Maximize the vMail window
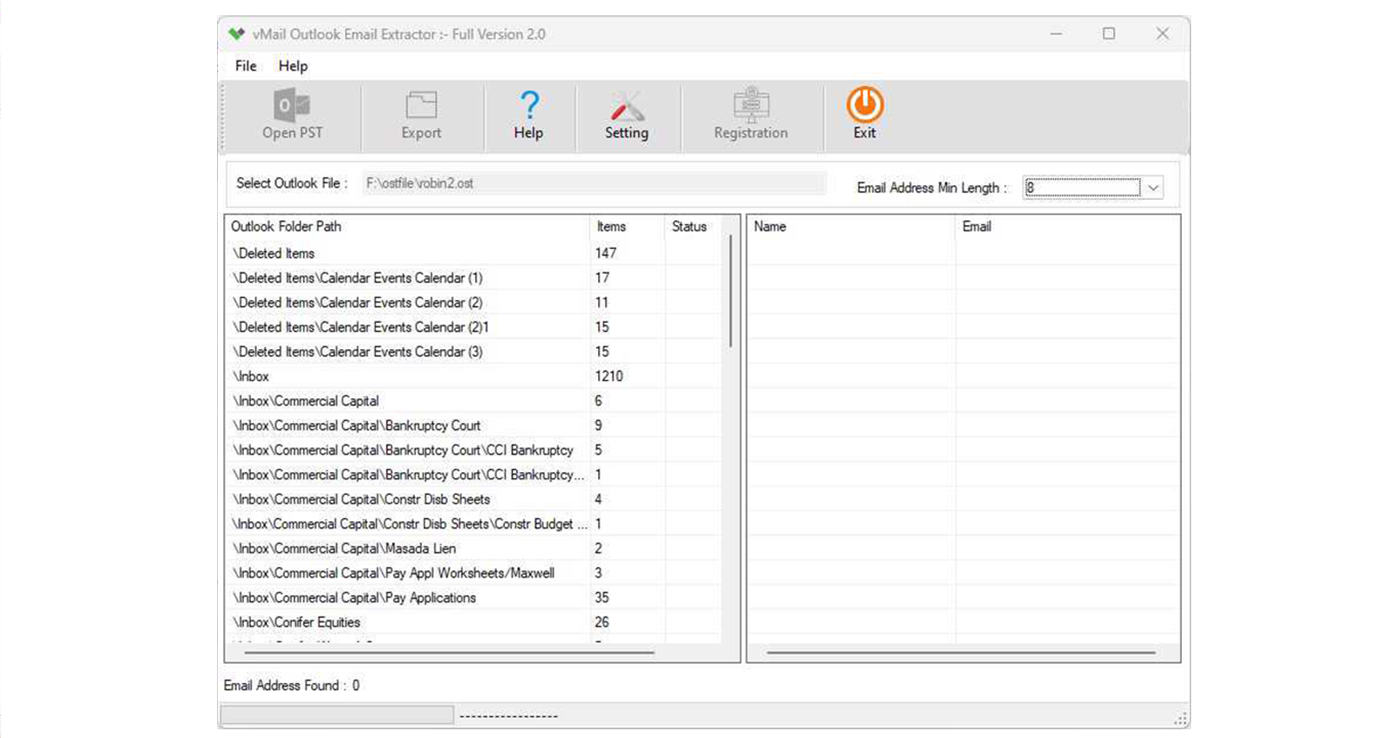 [1109, 34]
